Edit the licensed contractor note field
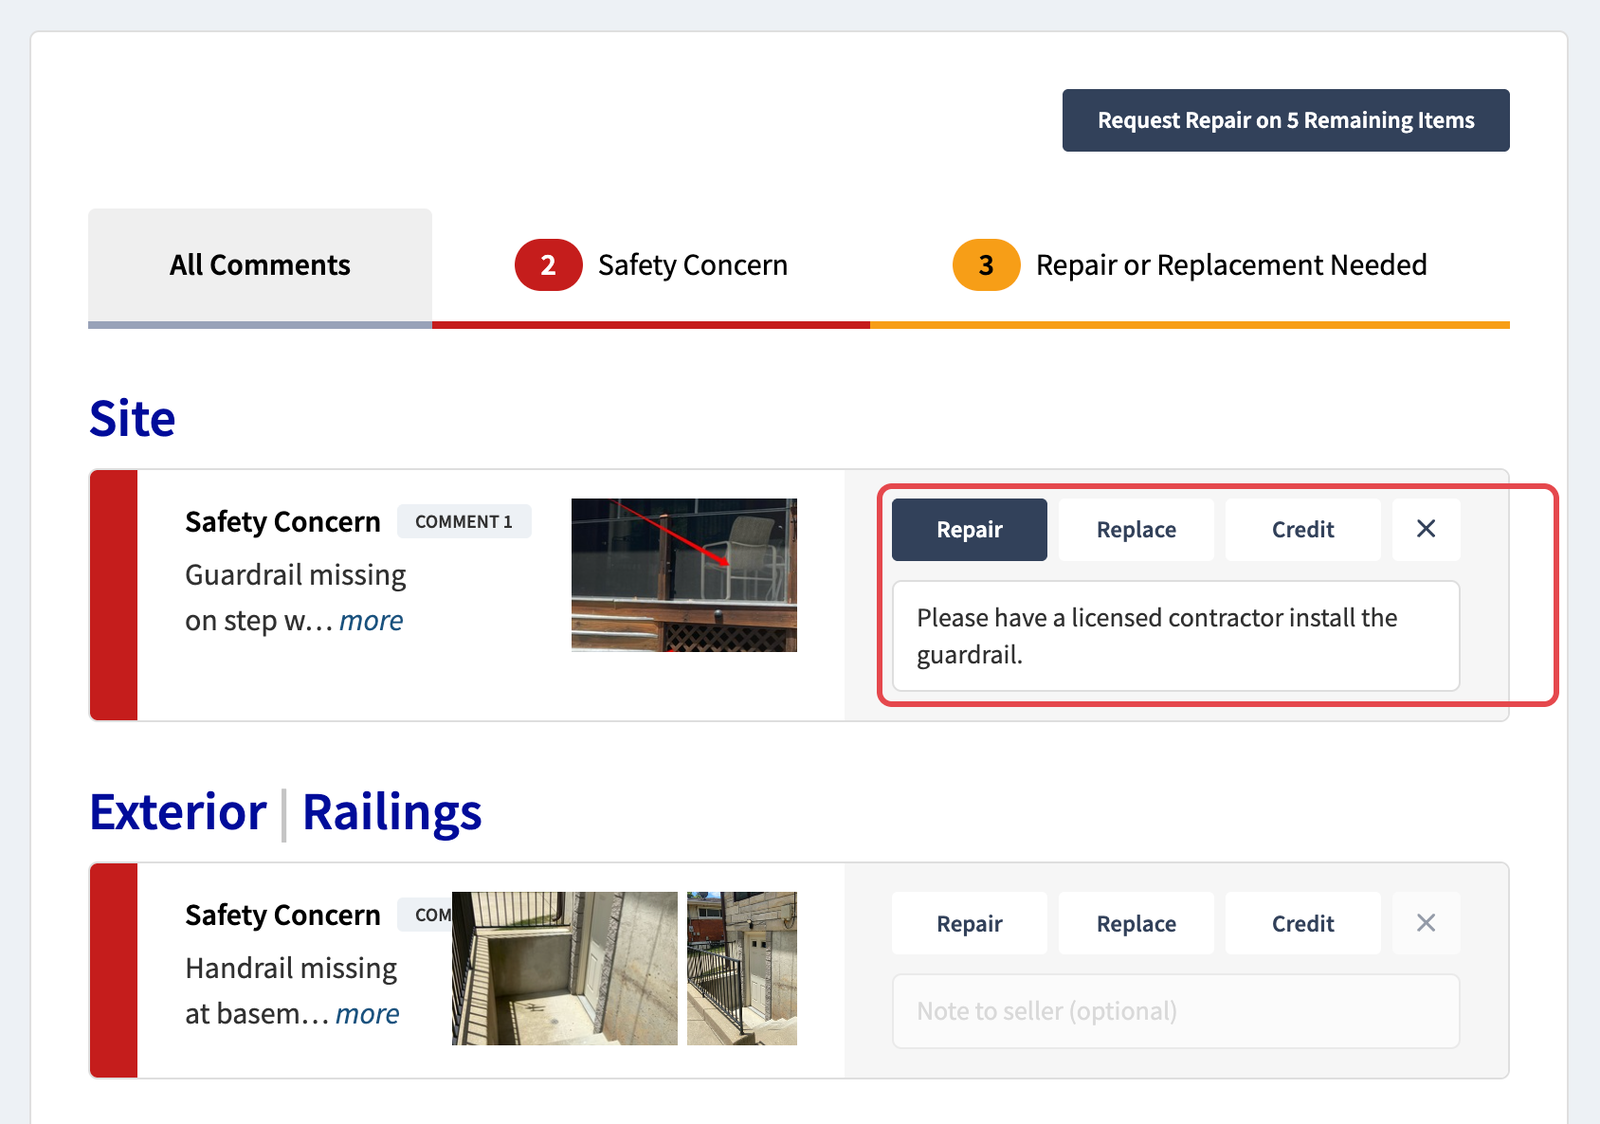The image size is (1600, 1124). click(x=1176, y=636)
